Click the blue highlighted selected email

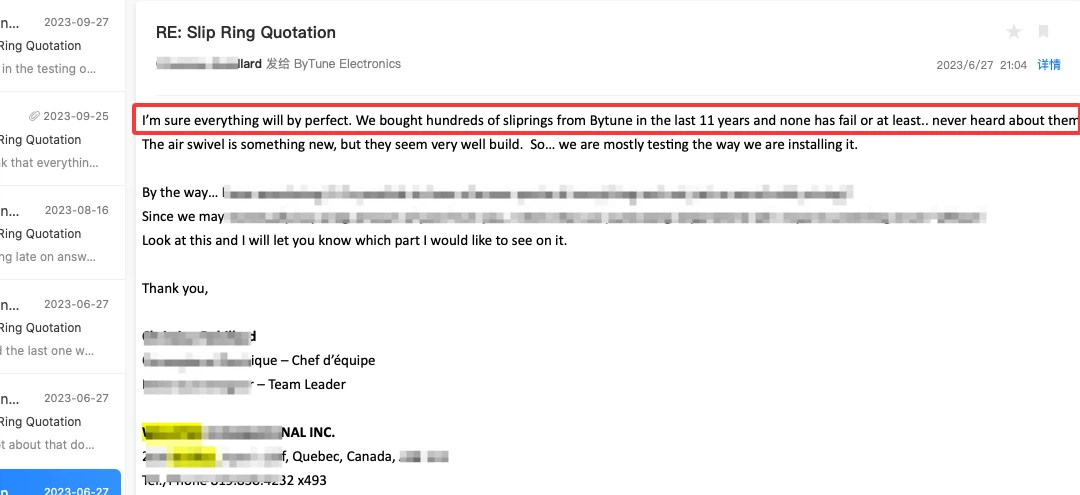click(60, 483)
